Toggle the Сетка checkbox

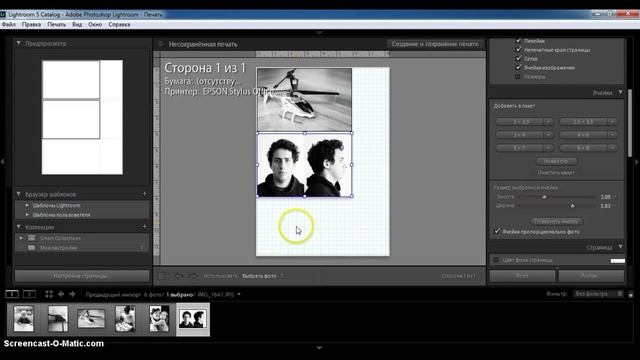(518, 59)
